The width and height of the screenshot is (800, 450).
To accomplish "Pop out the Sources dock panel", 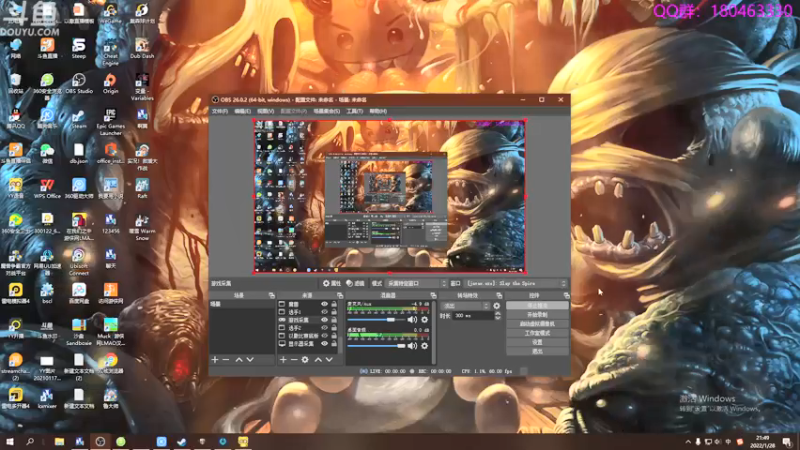I will pos(340,295).
